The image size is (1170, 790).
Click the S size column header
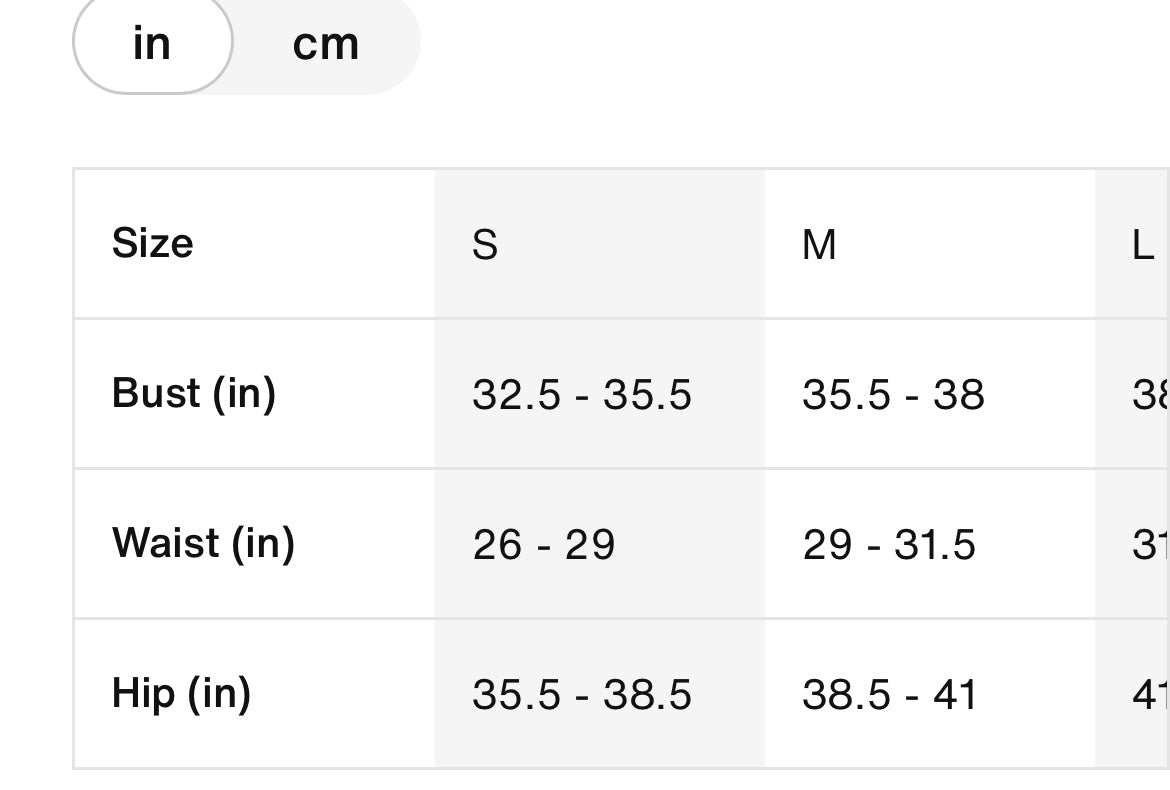coord(485,245)
